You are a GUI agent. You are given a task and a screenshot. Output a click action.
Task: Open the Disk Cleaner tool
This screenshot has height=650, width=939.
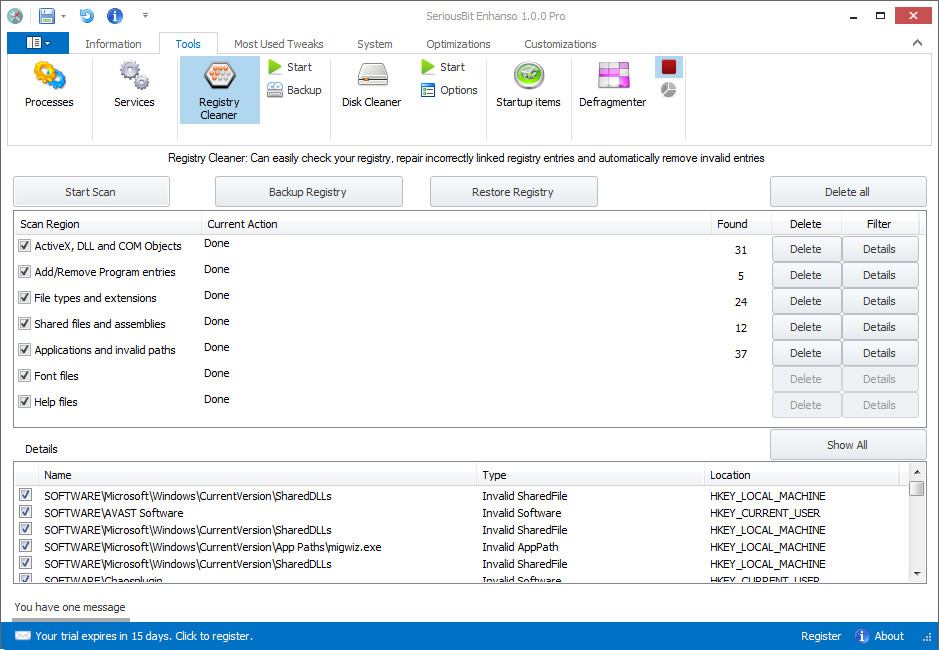click(x=371, y=85)
